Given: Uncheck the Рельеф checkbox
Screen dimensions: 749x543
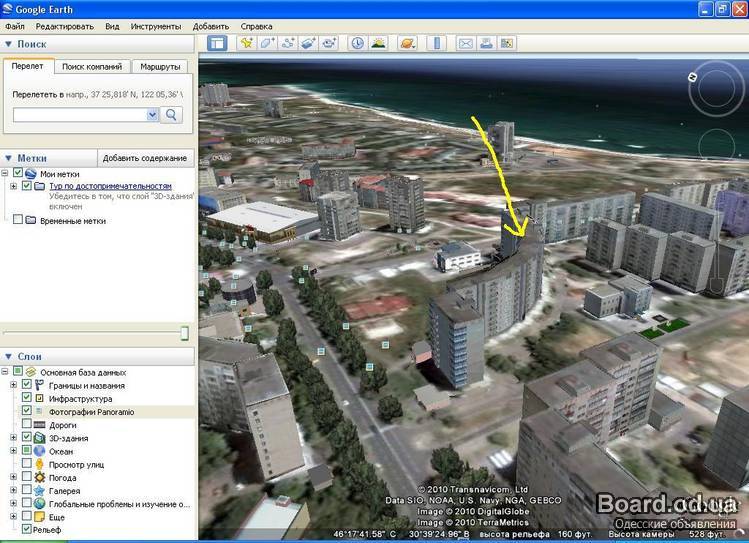Looking at the screenshot, I should tap(27, 529).
